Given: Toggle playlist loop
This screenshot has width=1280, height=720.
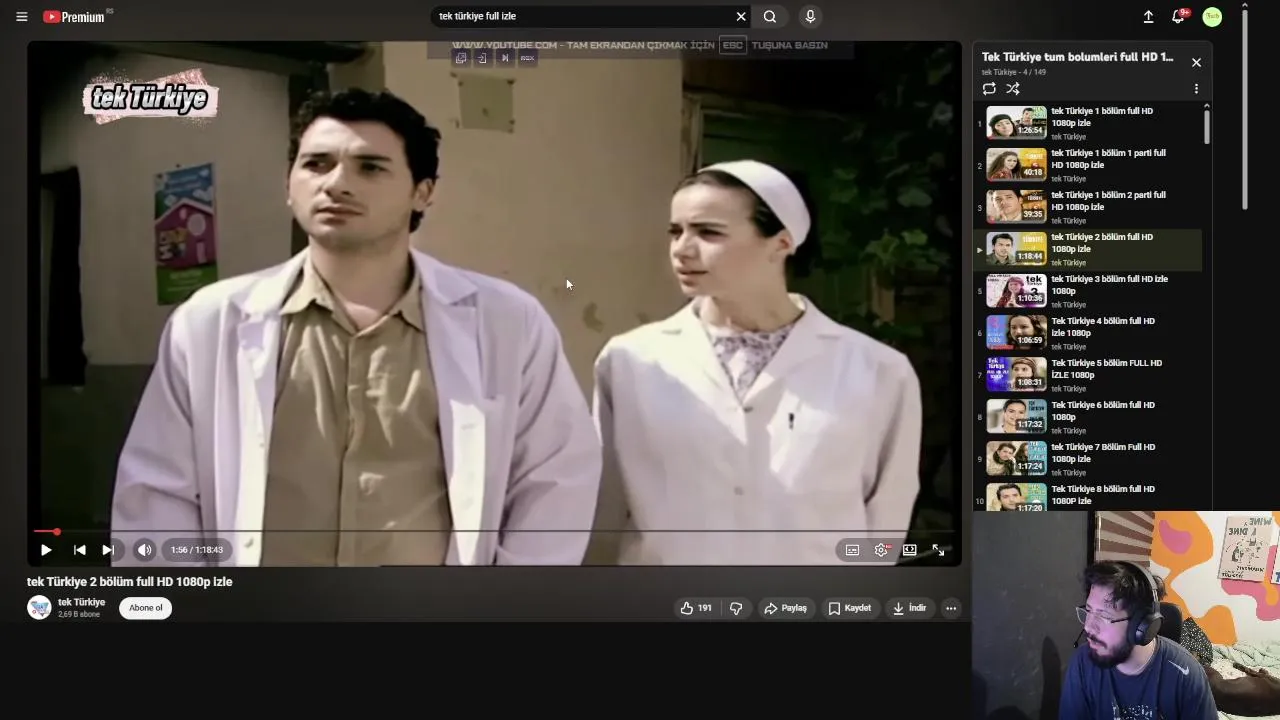Looking at the screenshot, I should click(x=989, y=89).
